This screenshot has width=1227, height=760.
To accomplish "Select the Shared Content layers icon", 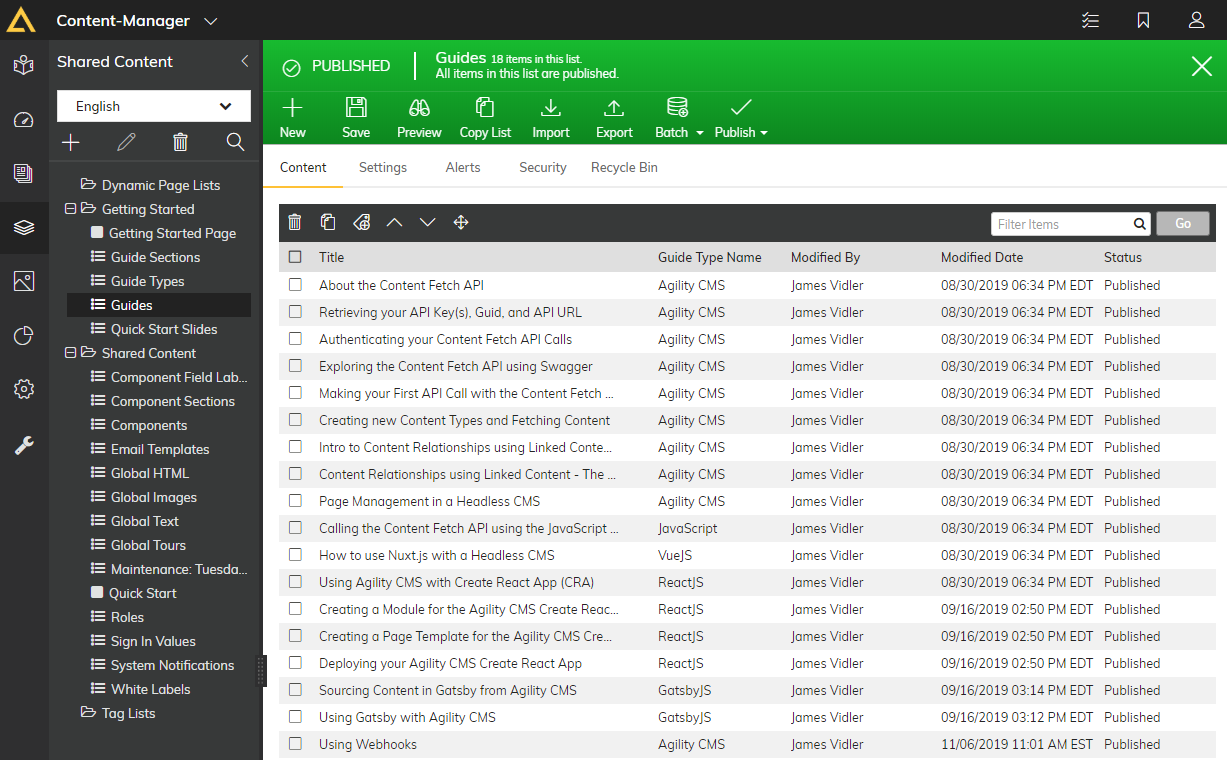I will 24,228.
